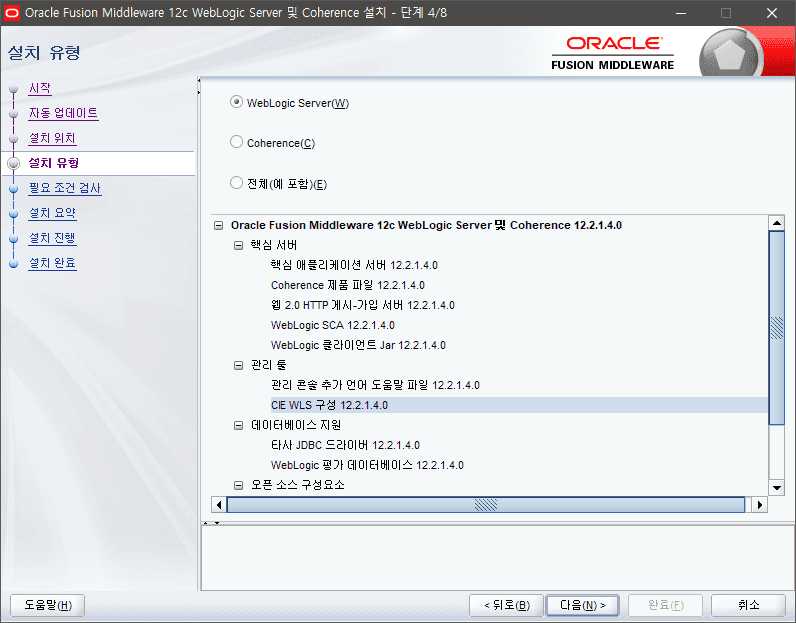Select the CIE WLS 구성 12.2.1.4.0 row
This screenshot has width=796, height=623.
click(x=519, y=405)
